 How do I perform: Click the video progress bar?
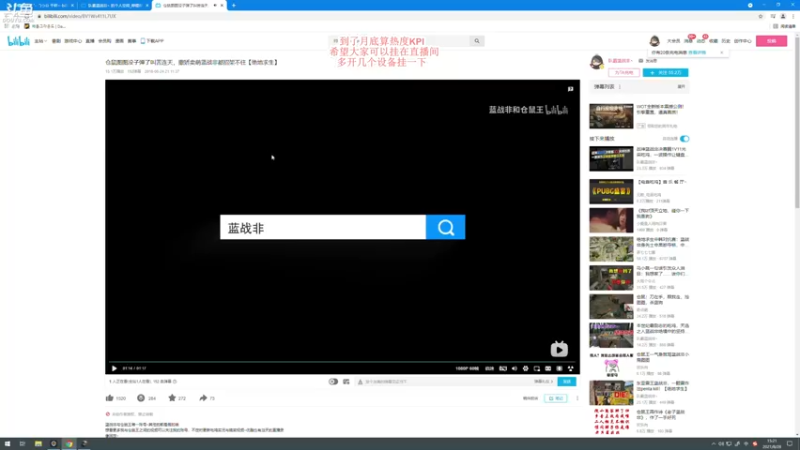click(x=342, y=362)
